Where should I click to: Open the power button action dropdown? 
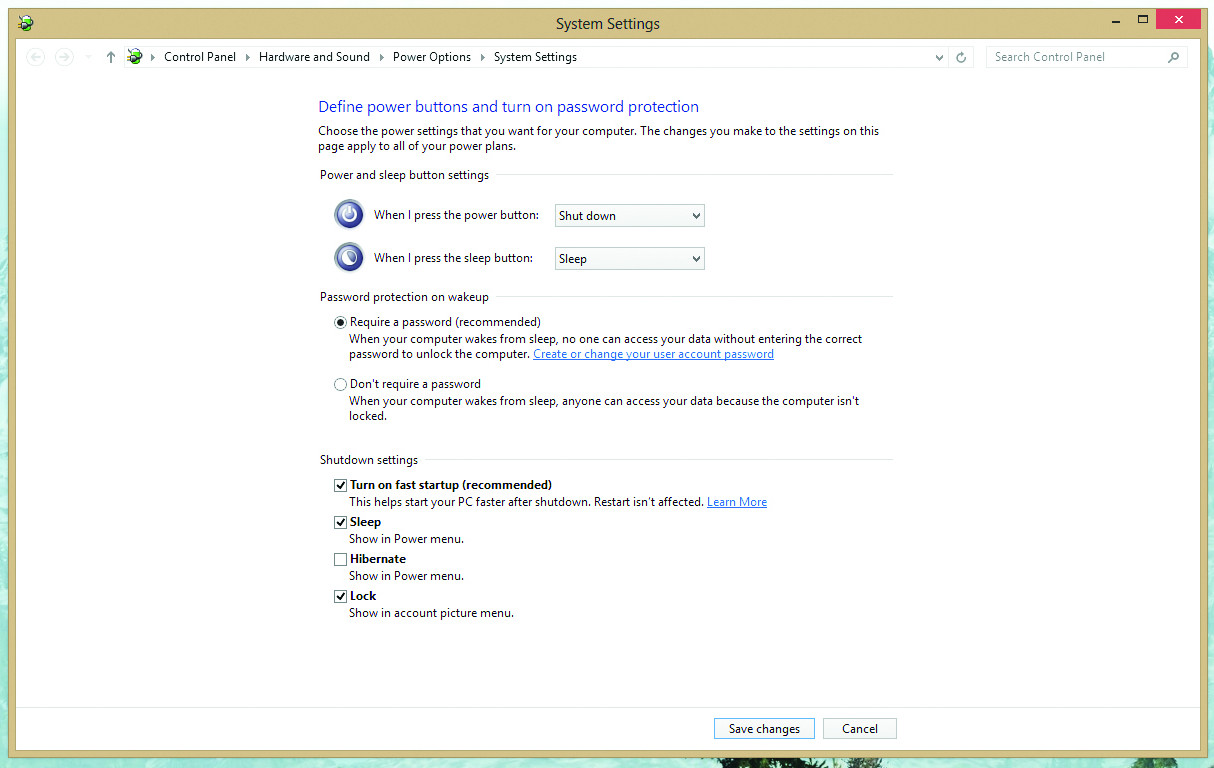click(629, 215)
